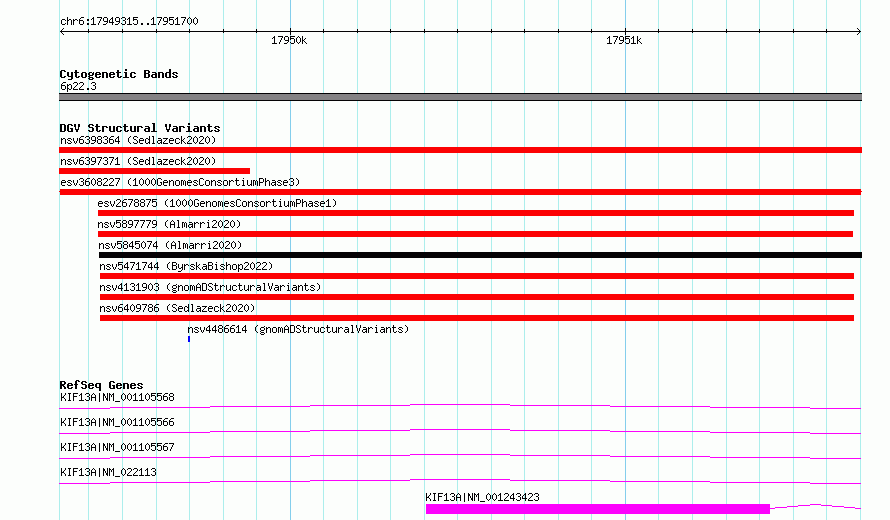Click the red bar under nsv5471744

[477, 276]
